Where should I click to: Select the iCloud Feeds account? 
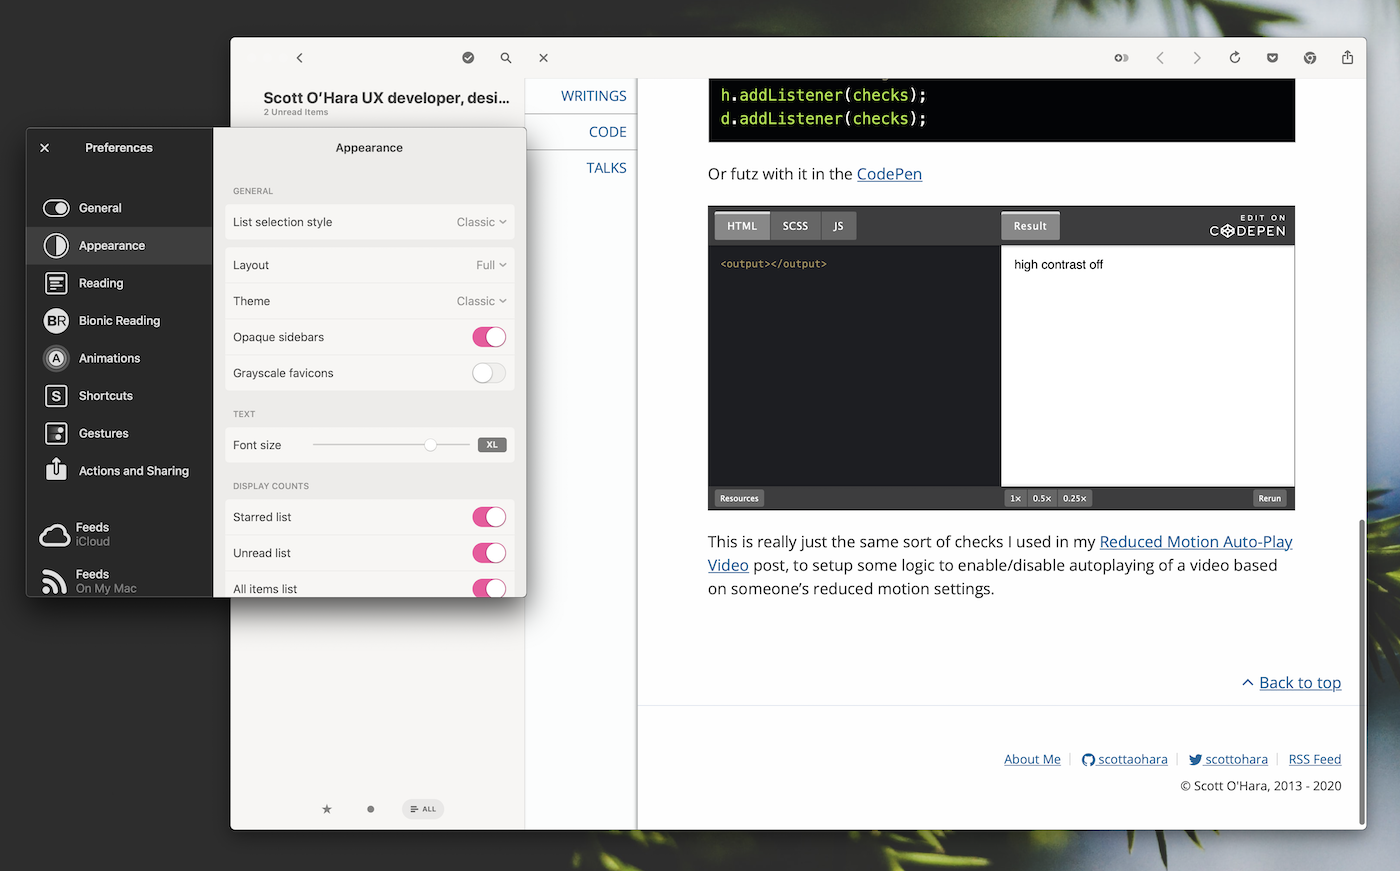[x=119, y=534]
